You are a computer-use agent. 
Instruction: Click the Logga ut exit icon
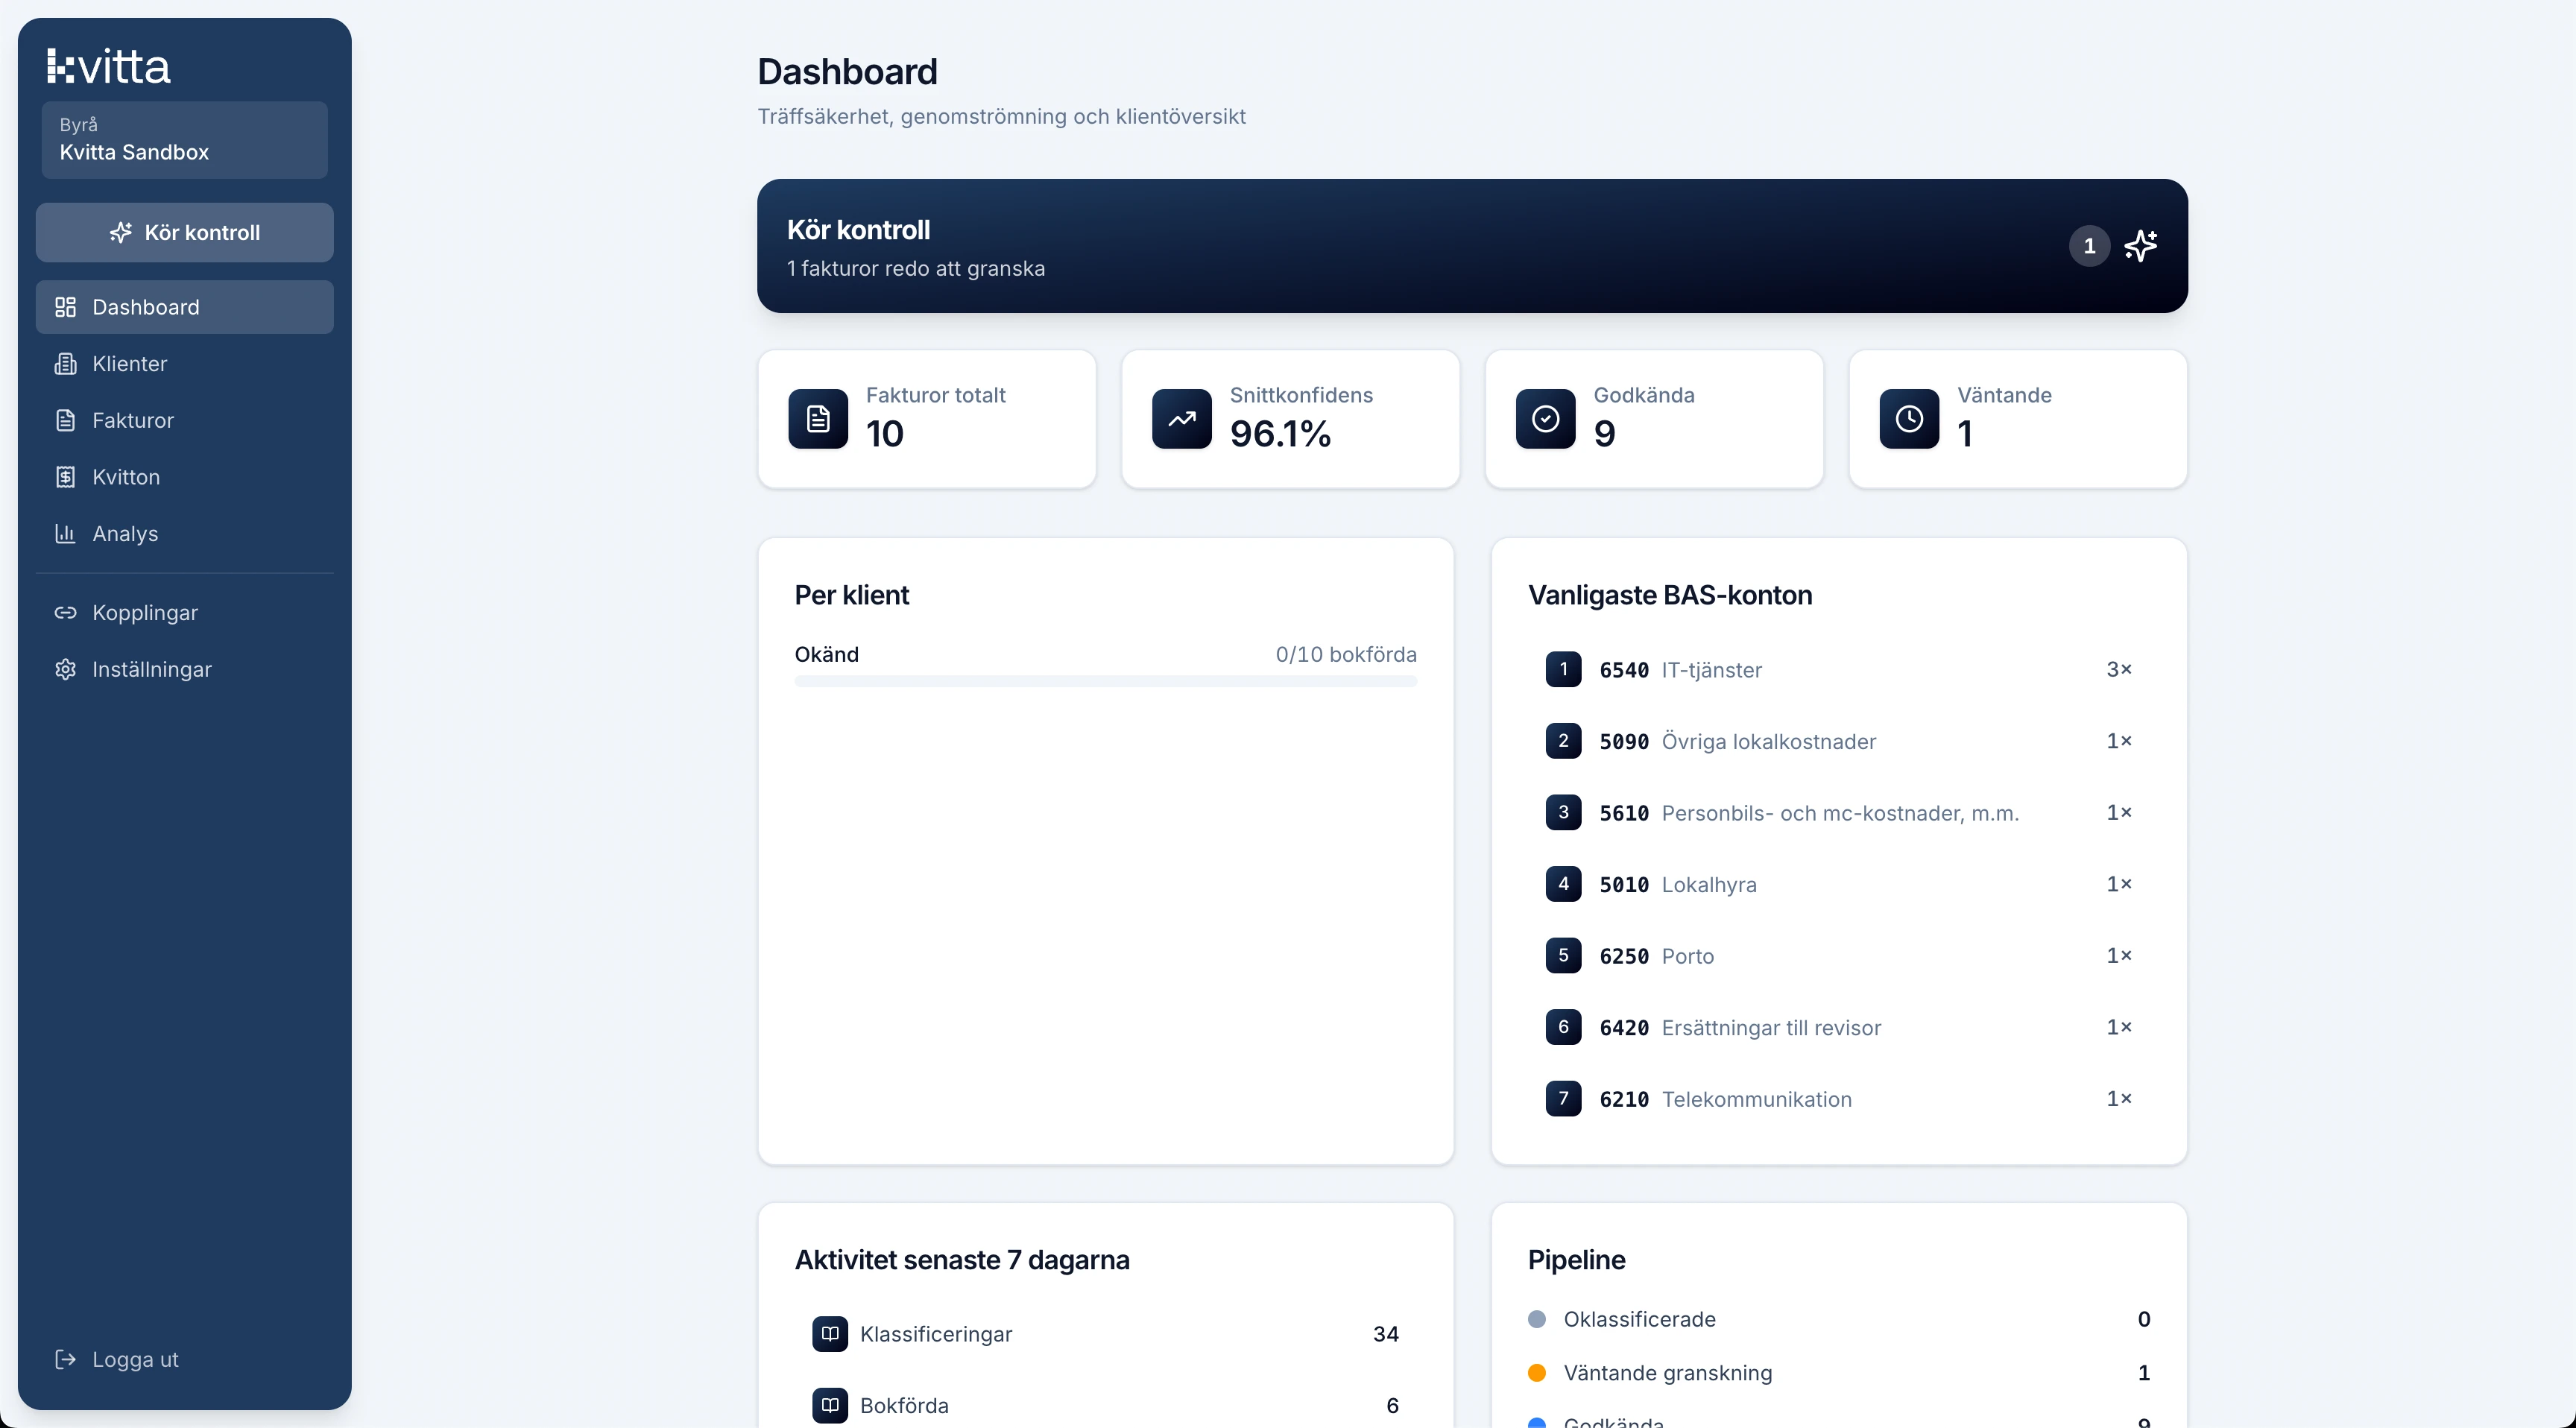pyautogui.click(x=65, y=1360)
